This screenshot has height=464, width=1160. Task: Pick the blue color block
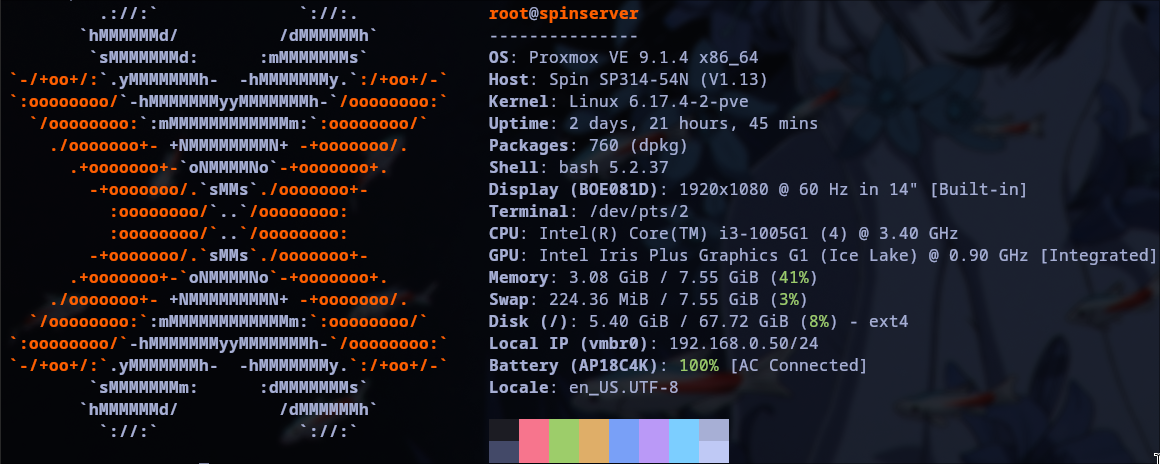tap(624, 441)
